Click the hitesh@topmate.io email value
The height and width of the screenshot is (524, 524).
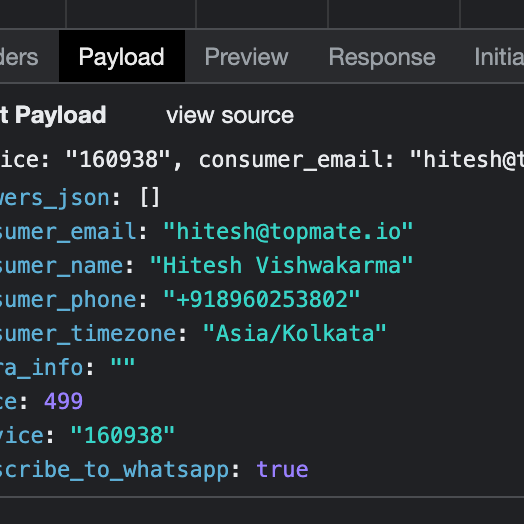(288, 231)
